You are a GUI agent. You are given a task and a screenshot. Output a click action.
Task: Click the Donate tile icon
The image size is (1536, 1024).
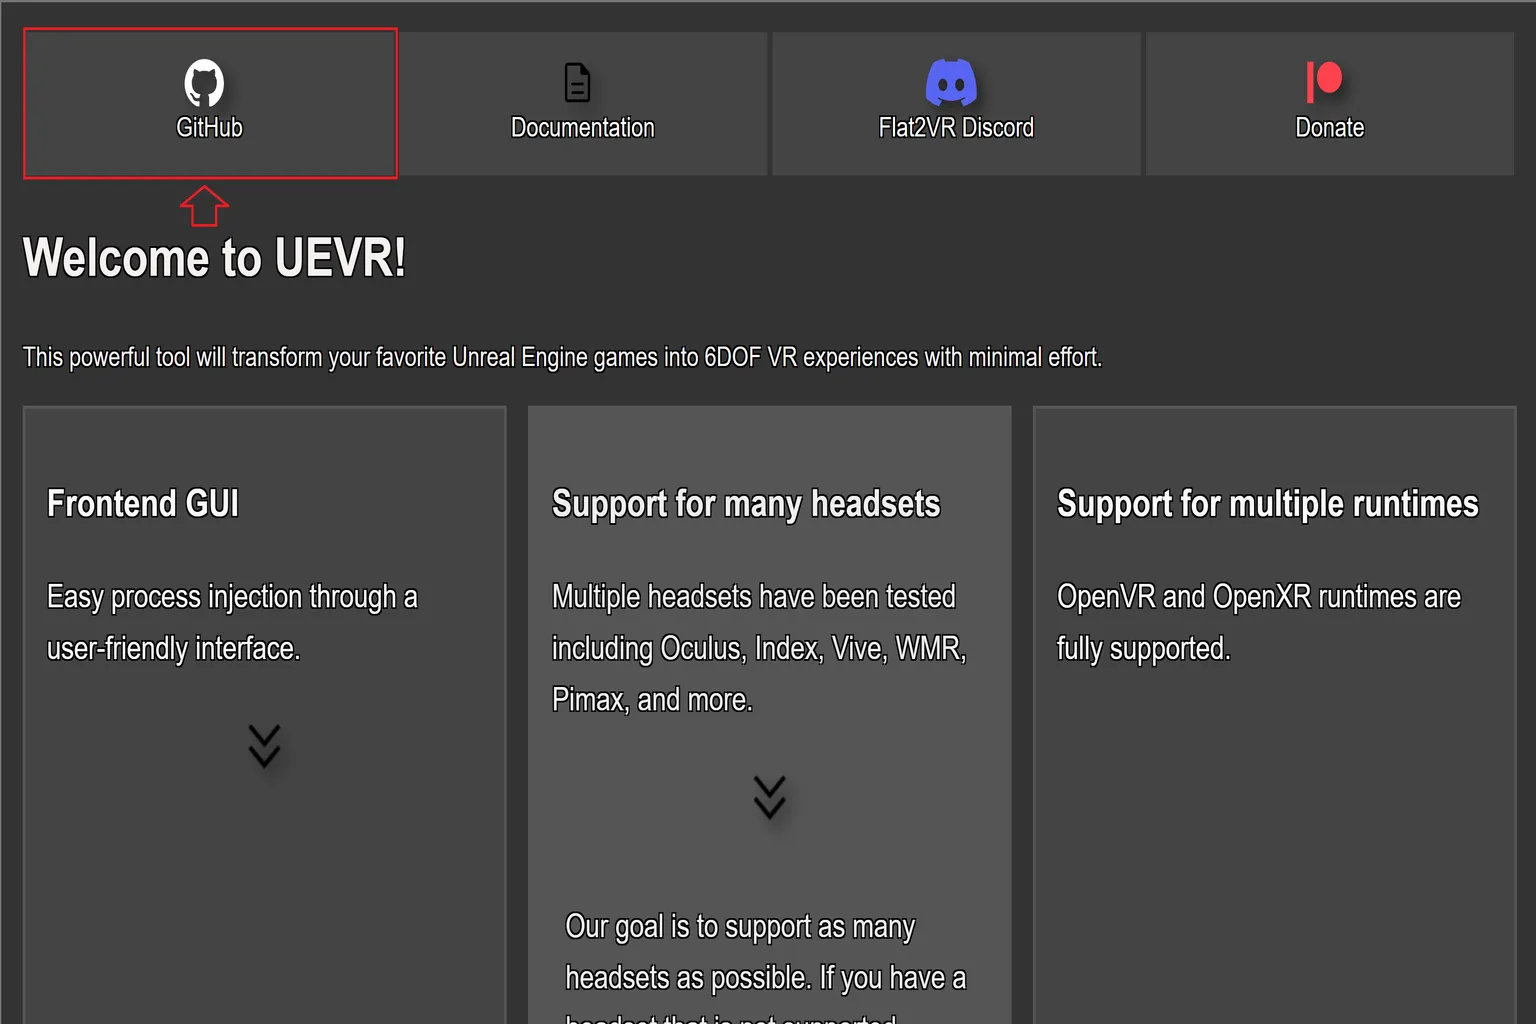pos(1328,103)
